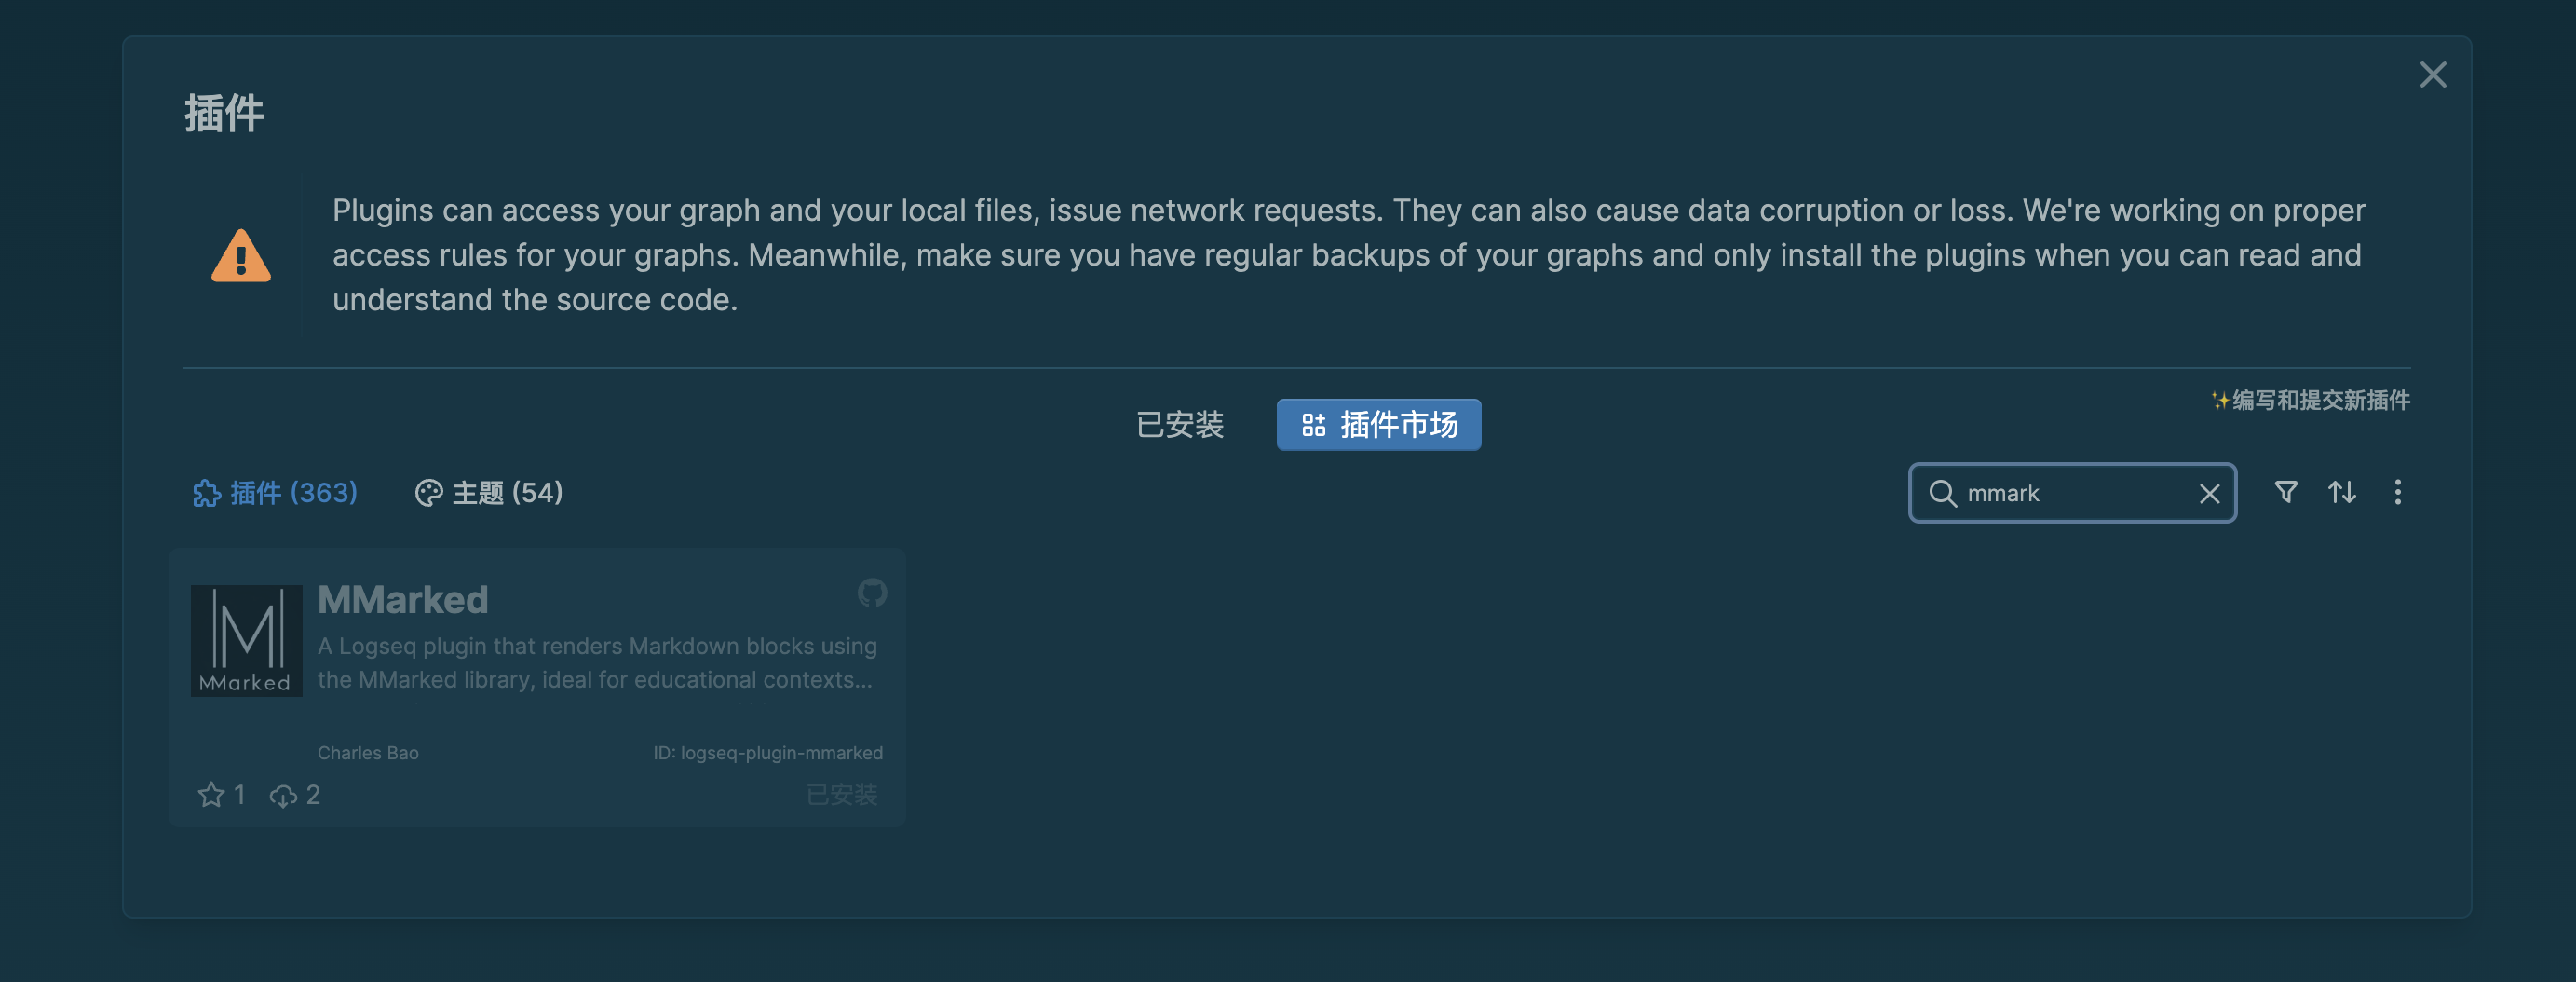Click the star rating icon
Screen dimensions: 2576x982
(211, 795)
